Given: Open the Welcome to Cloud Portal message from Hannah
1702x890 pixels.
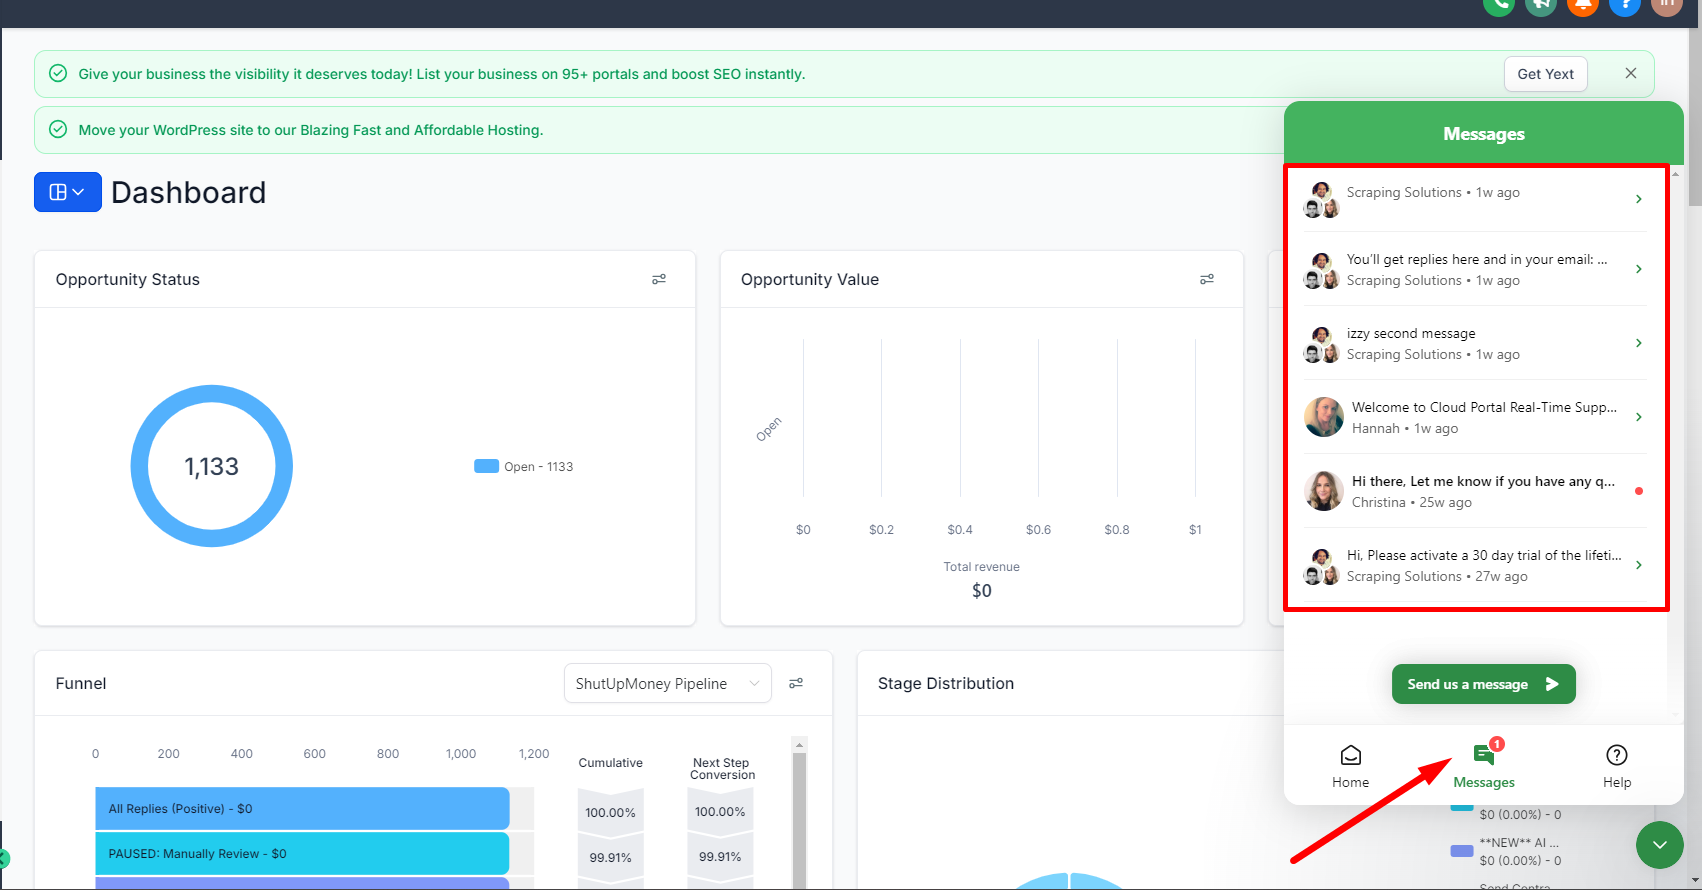Looking at the screenshot, I should (x=1475, y=417).
